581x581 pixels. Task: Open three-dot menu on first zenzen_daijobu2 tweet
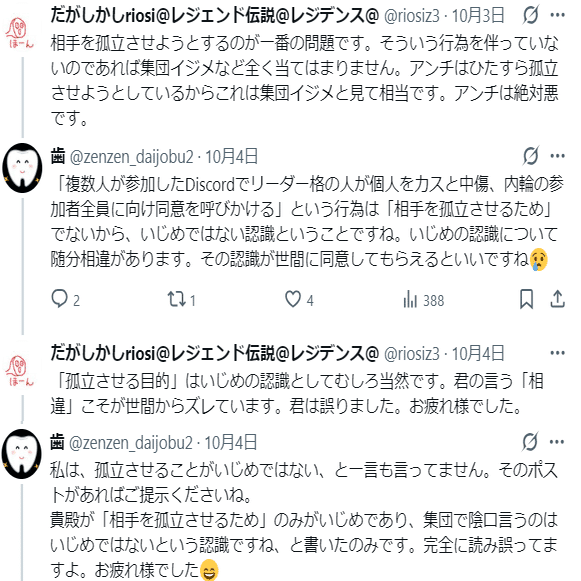[558, 156]
